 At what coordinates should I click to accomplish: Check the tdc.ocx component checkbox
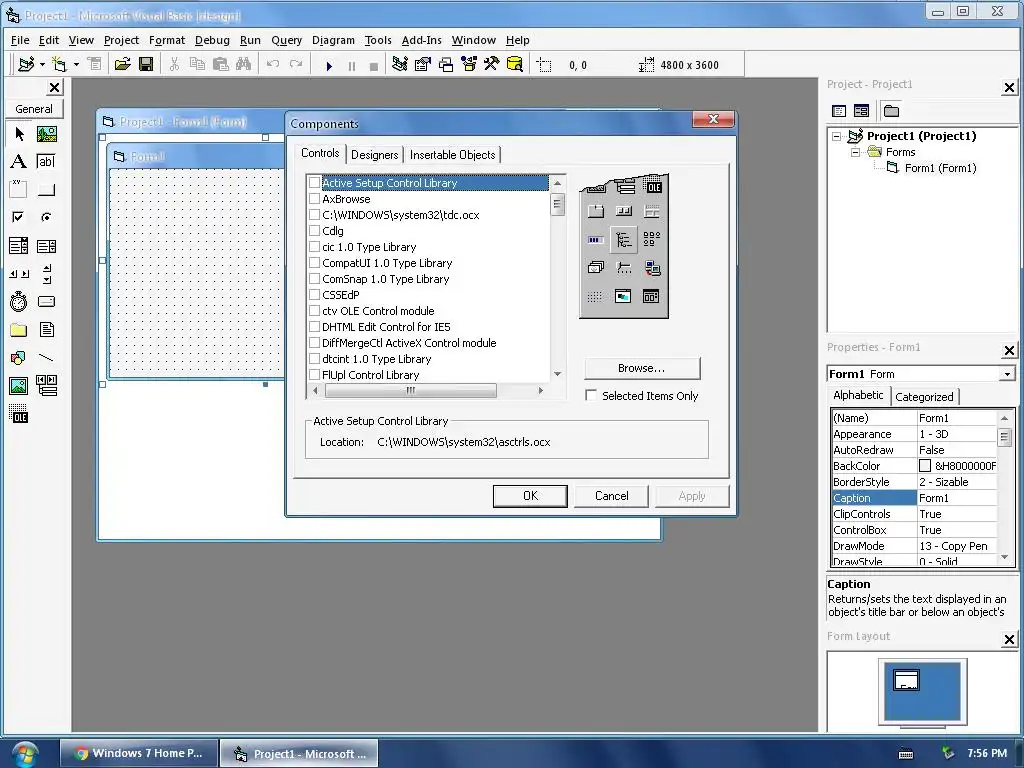[x=314, y=215]
